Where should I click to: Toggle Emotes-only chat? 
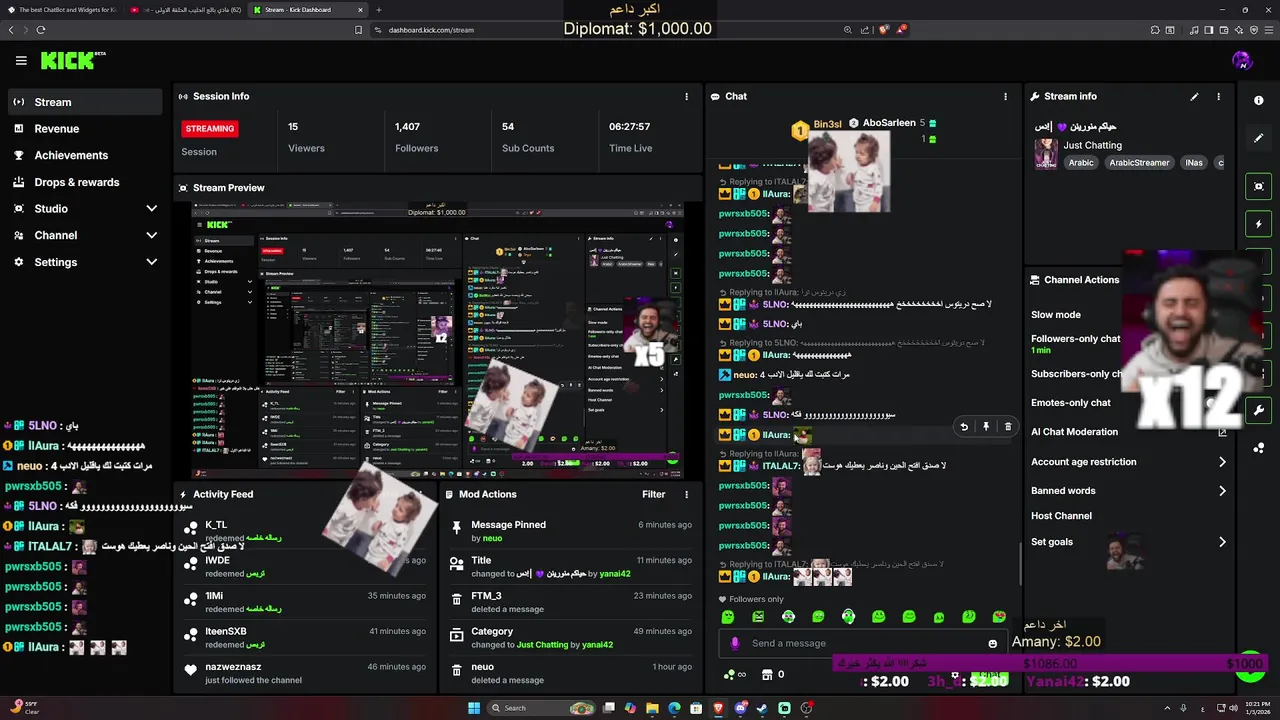click(1071, 403)
